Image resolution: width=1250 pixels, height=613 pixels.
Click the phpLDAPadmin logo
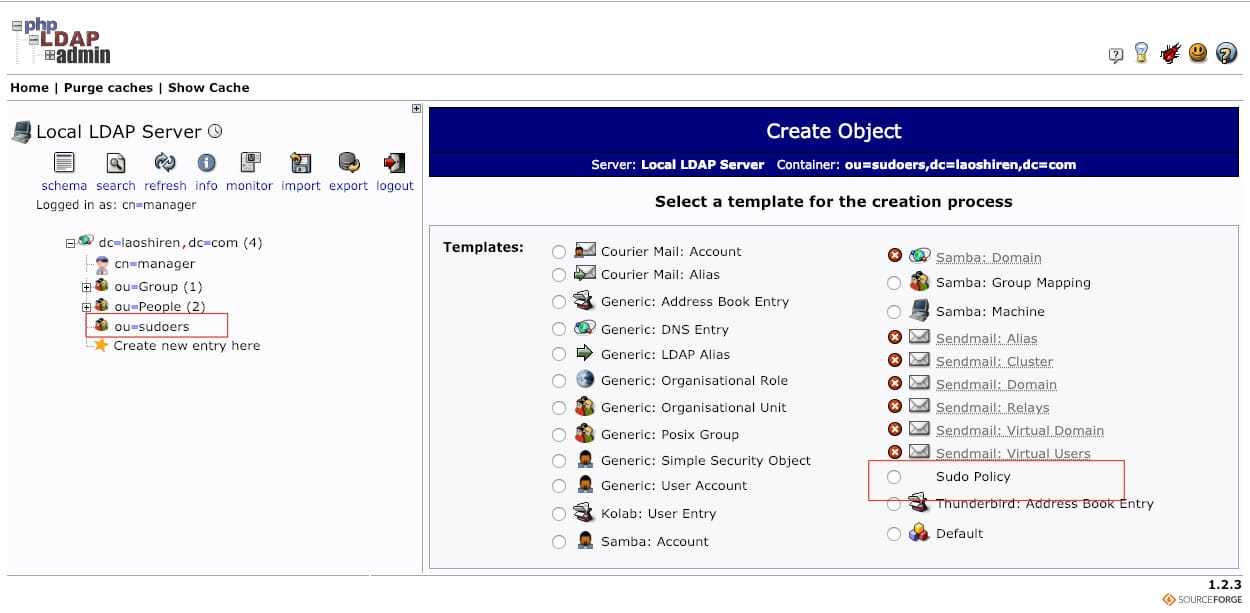(x=61, y=41)
